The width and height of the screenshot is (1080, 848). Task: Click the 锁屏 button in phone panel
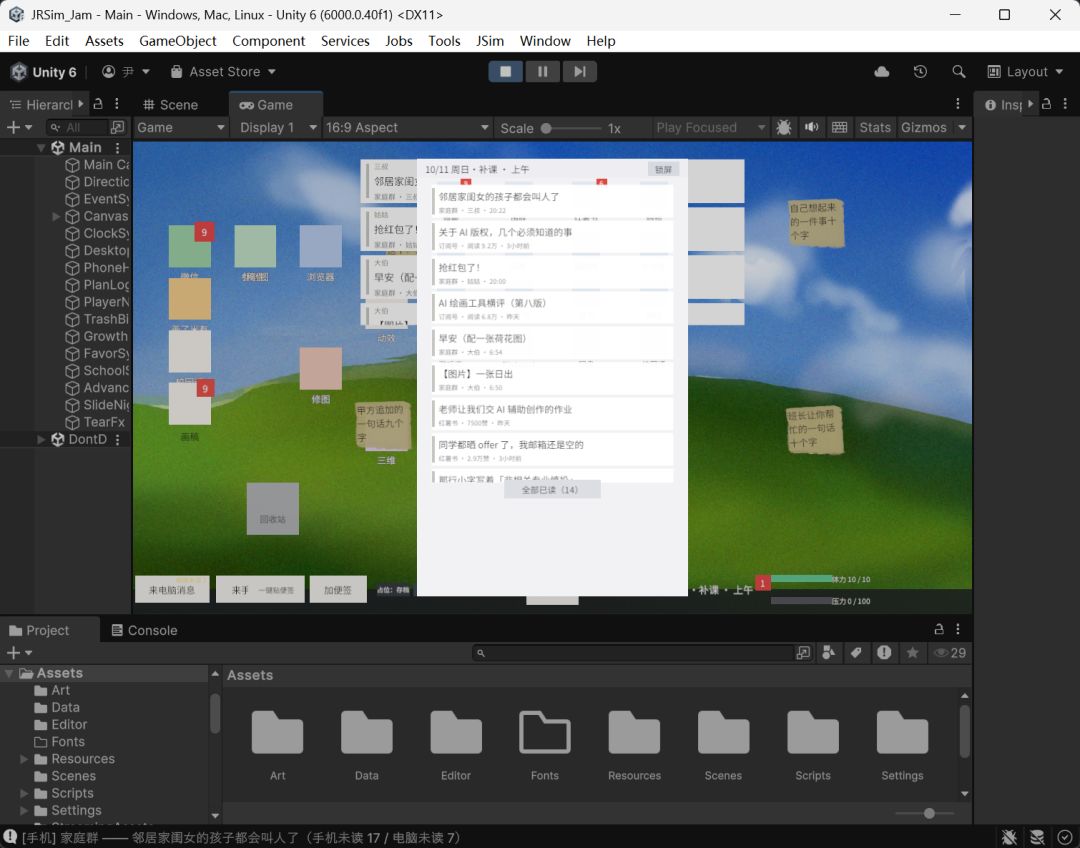coord(663,169)
